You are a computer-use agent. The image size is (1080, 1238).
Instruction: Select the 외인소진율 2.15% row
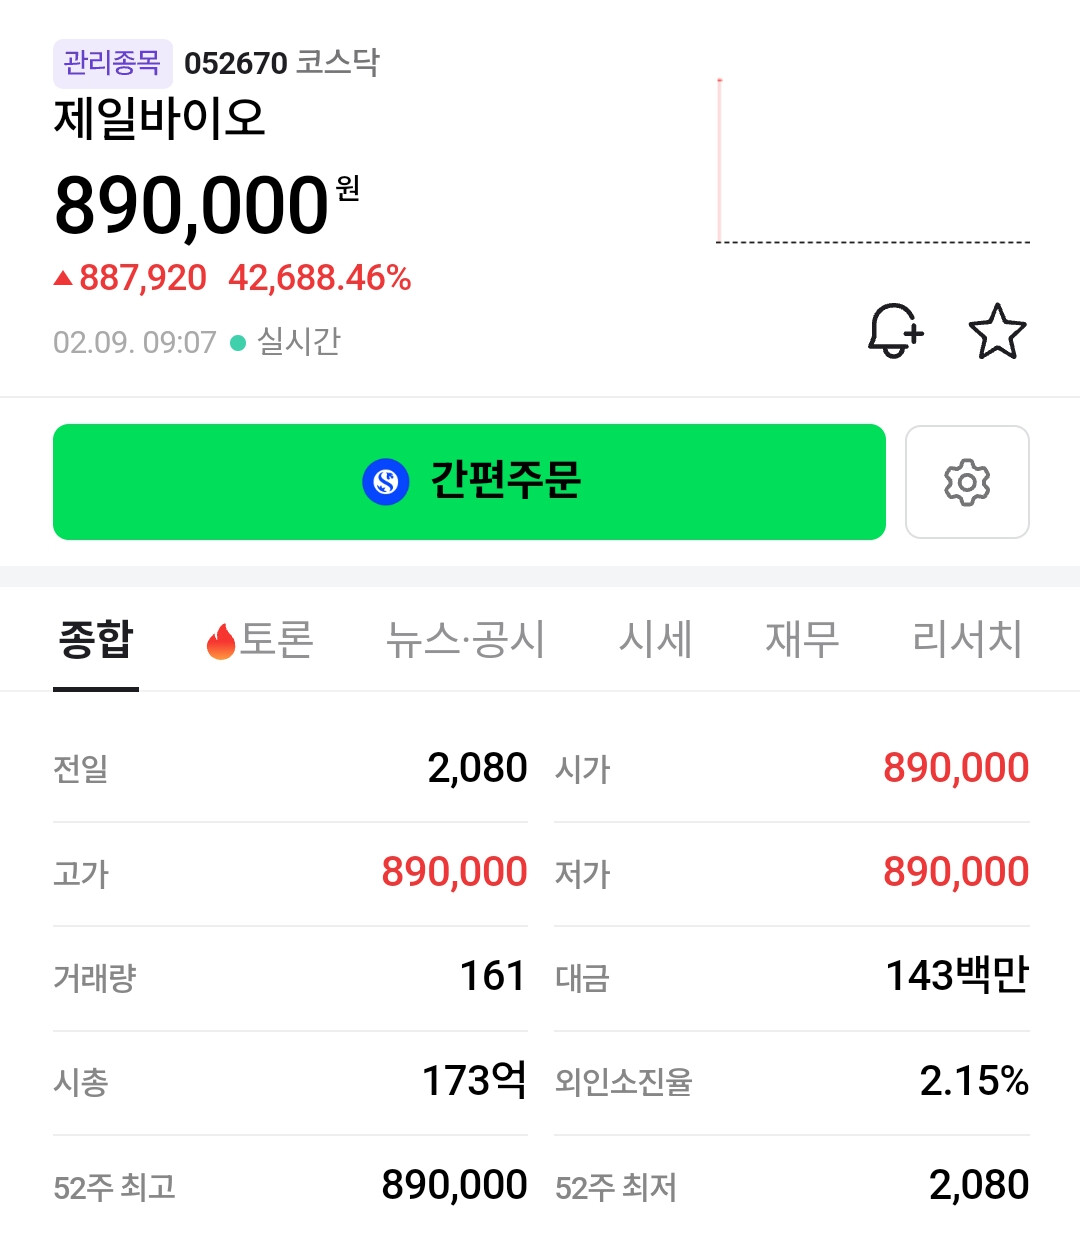click(x=791, y=1081)
